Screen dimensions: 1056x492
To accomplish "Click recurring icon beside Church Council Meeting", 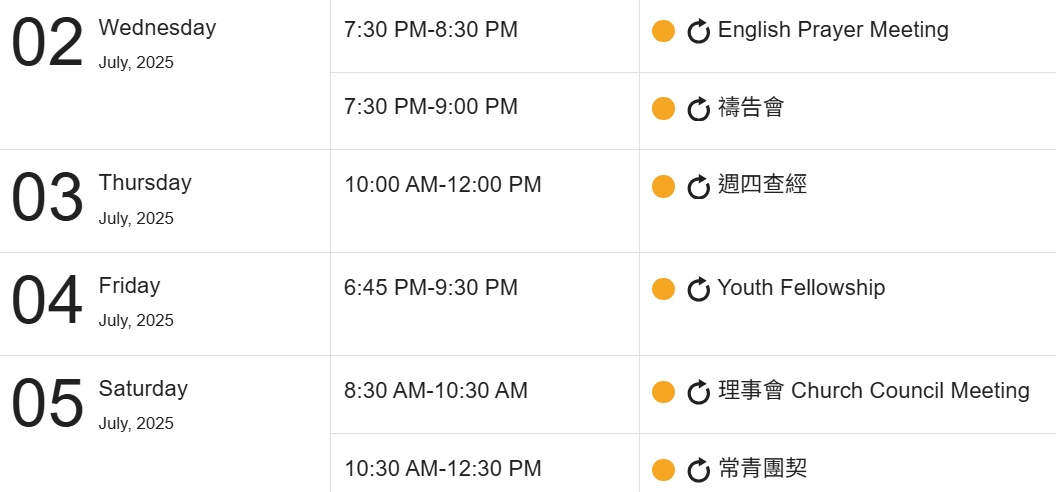I will (x=698, y=392).
